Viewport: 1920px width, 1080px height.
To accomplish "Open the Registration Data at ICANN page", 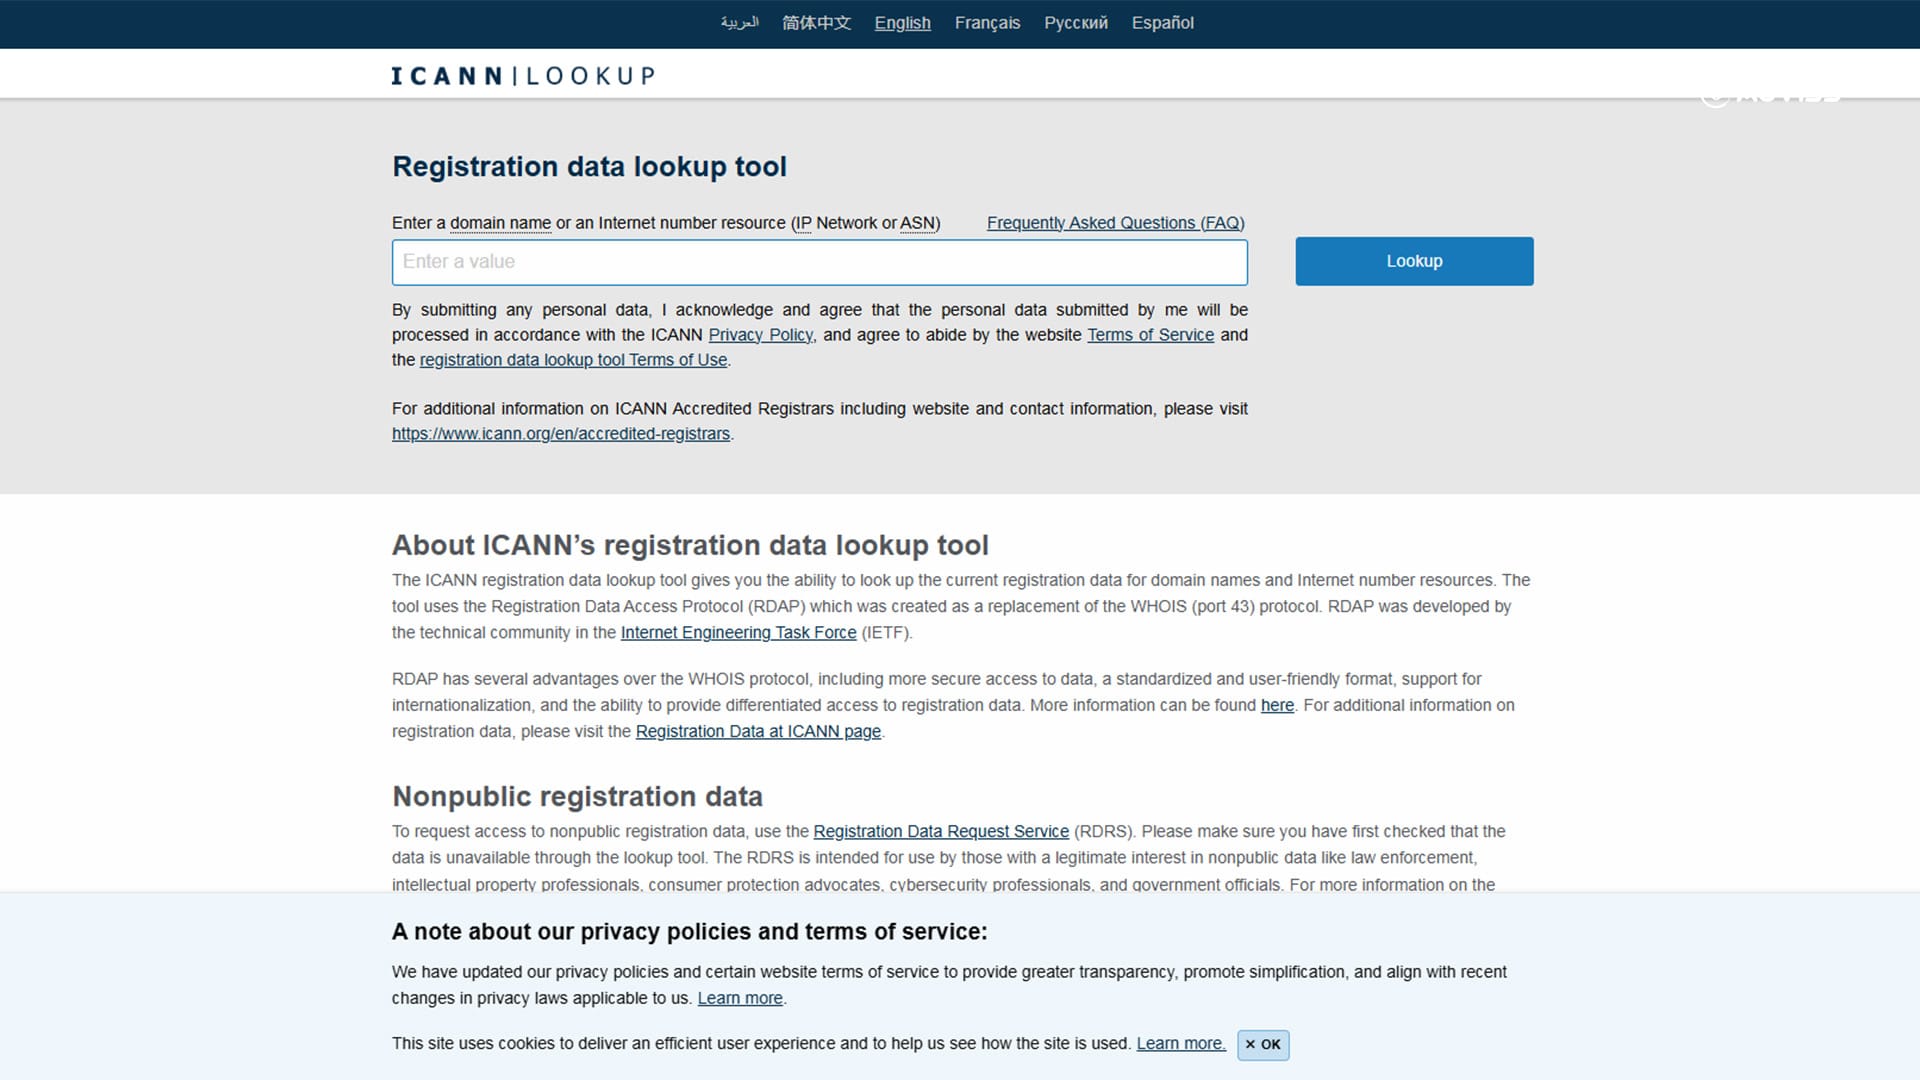I will pos(757,731).
